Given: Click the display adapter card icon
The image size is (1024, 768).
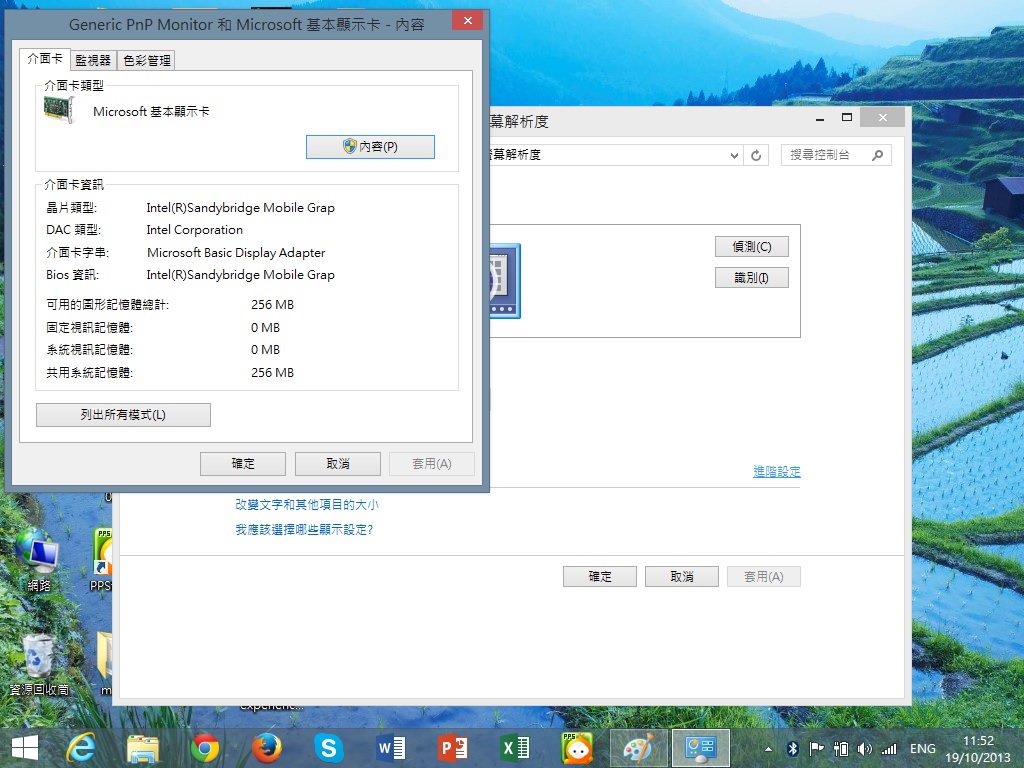Looking at the screenshot, I should tap(59, 110).
